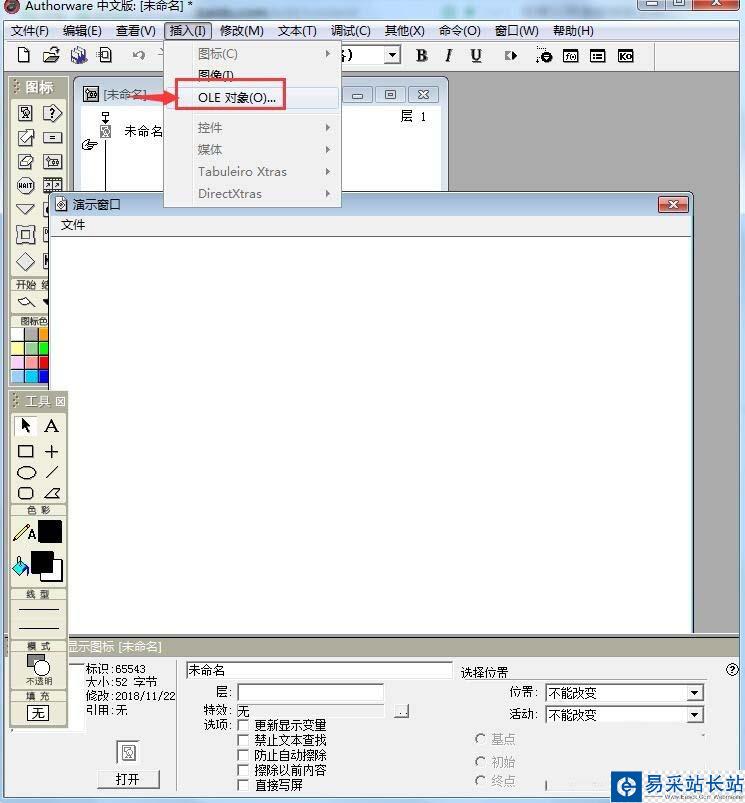Select the 初始 radio button
The width and height of the screenshot is (745, 803).
click(480, 762)
